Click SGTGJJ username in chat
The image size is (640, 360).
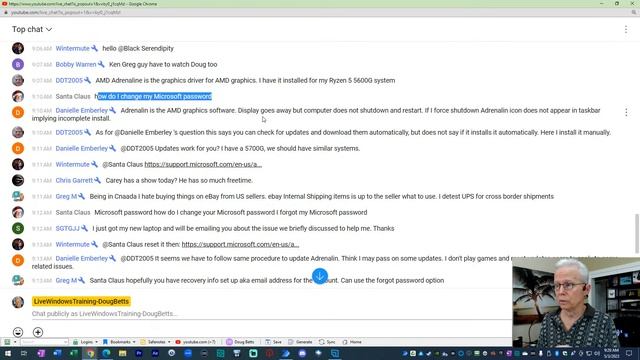(68, 229)
